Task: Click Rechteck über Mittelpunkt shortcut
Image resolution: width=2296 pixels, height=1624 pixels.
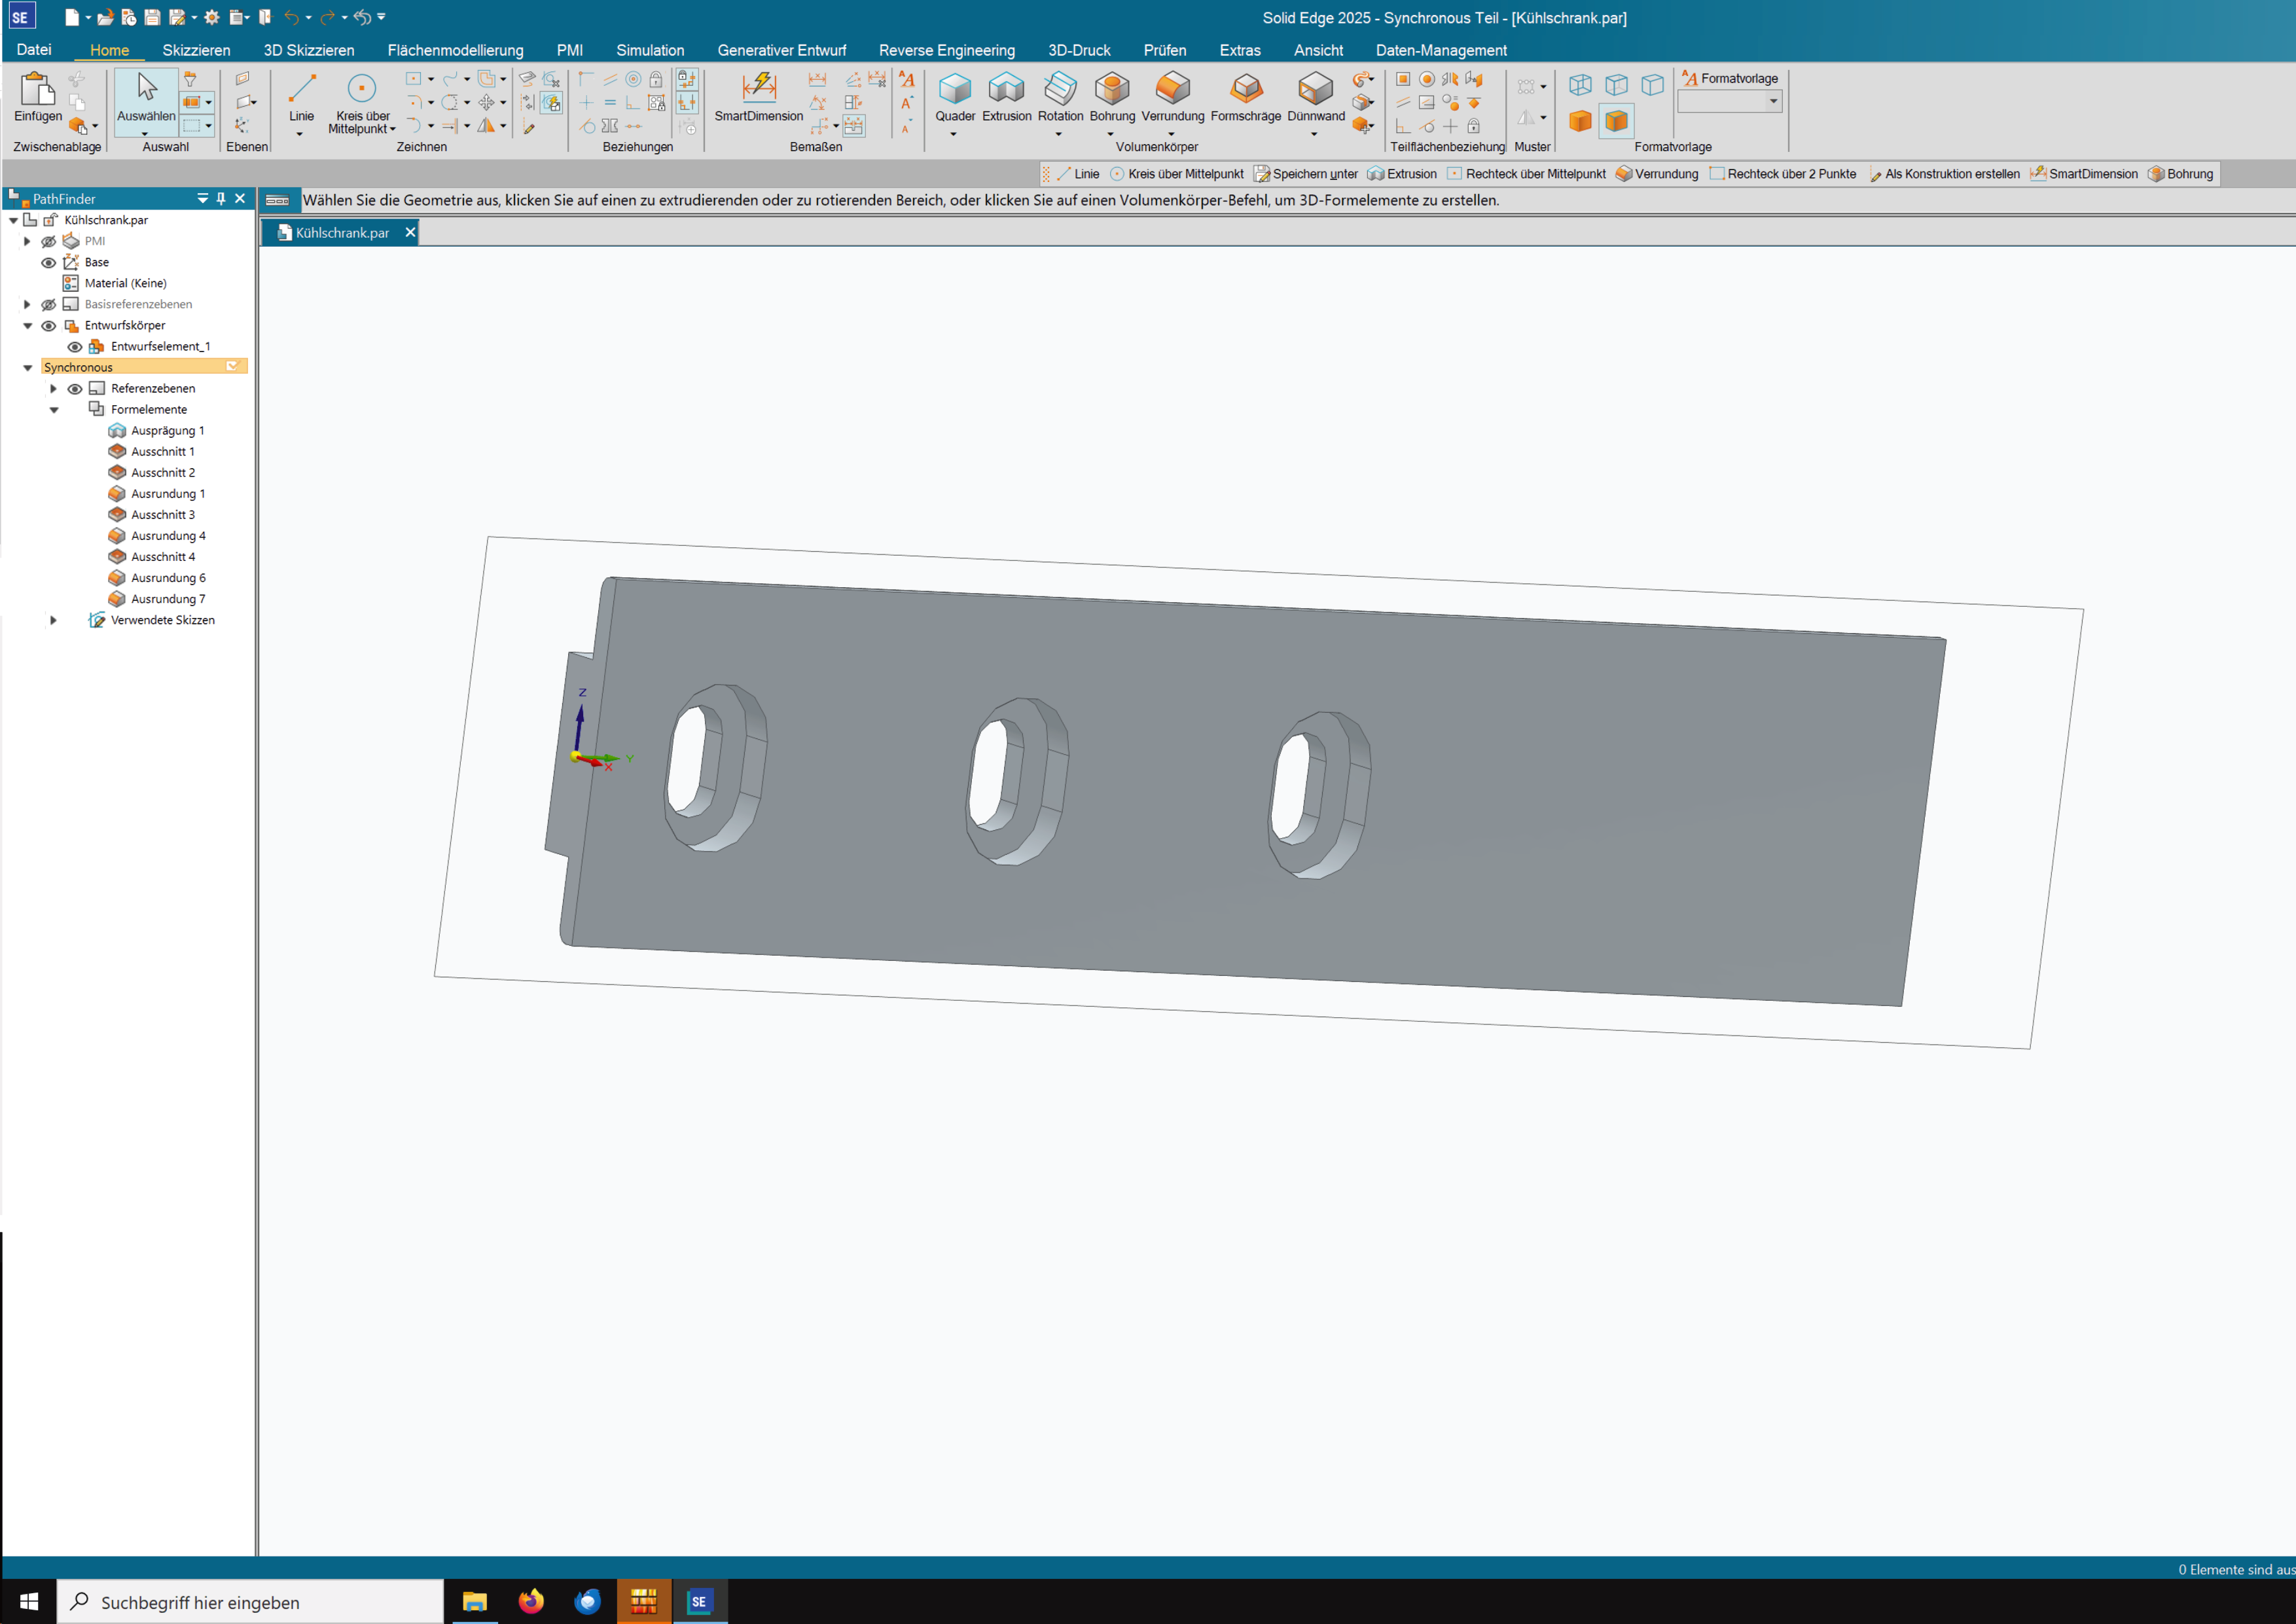Action: click(1526, 174)
